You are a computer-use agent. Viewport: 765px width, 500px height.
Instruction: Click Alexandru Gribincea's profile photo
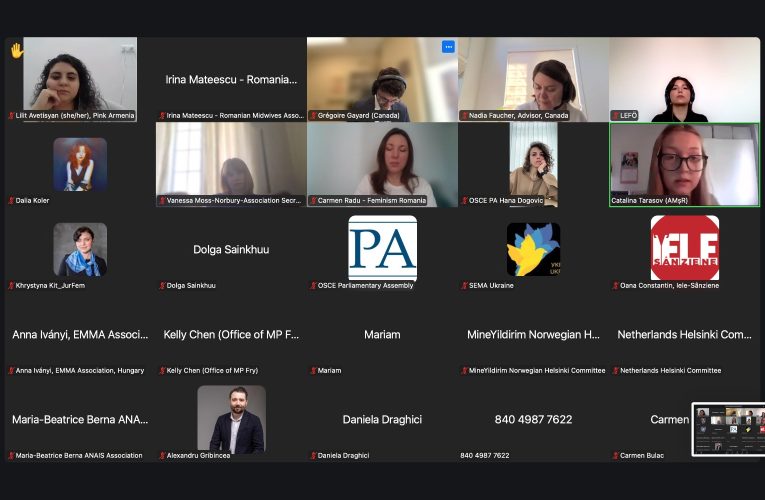(x=231, y=419)
